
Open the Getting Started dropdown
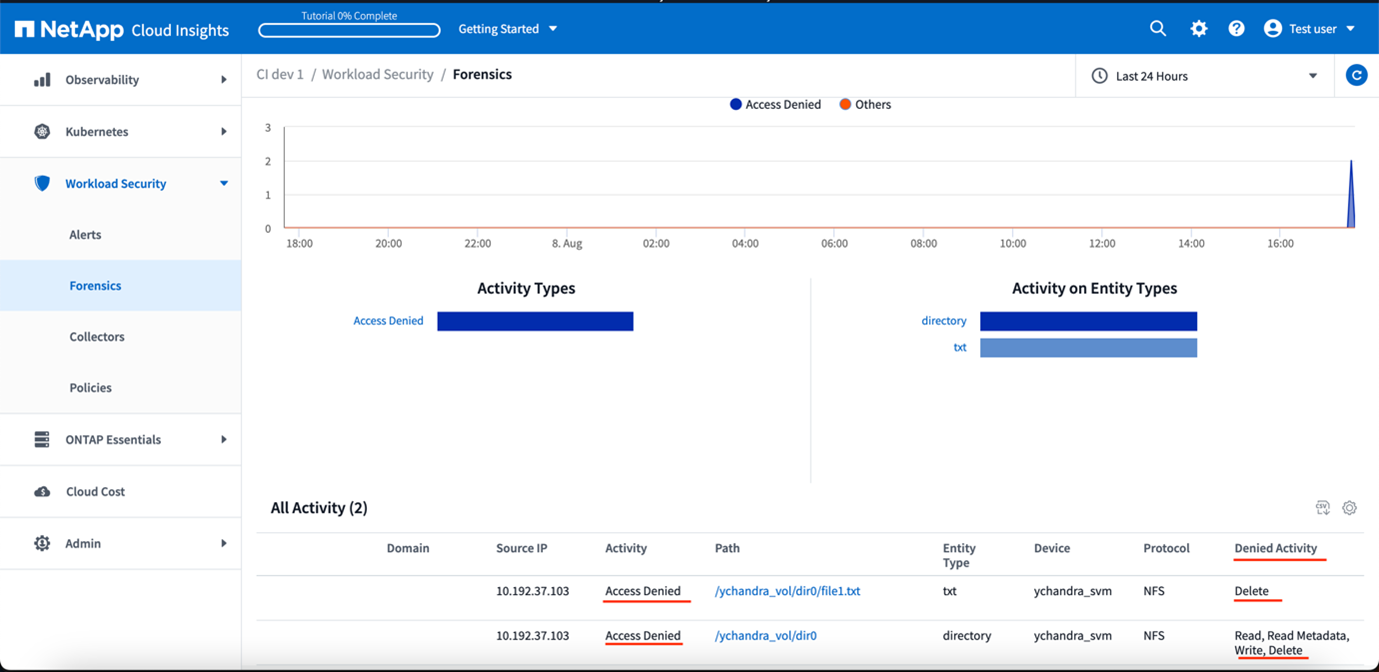click(x=507, y=29)
